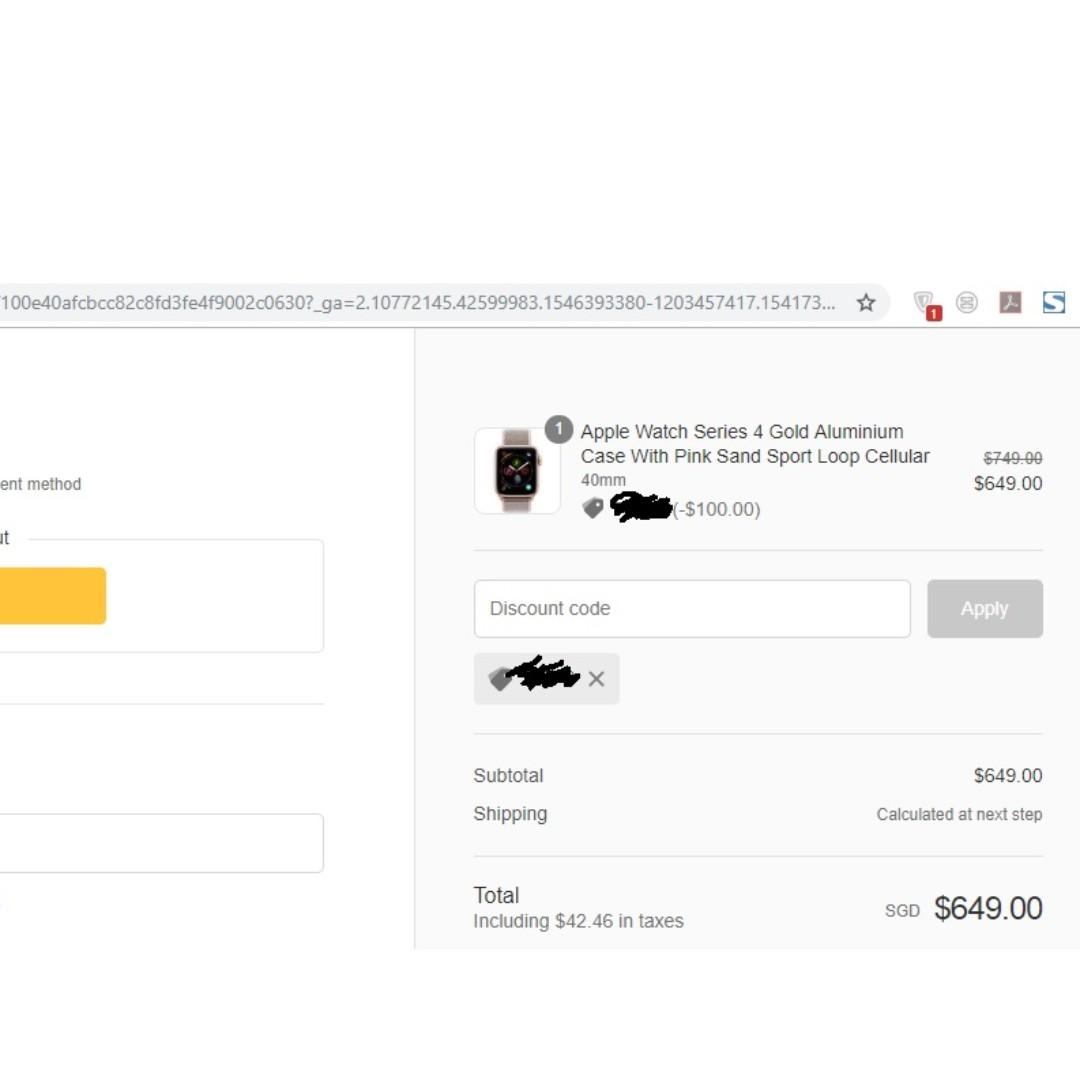Viewport: 1080px width, 1080px height.
Task: Click the bookmark star icon in address bar
Action: click(866, 303)
